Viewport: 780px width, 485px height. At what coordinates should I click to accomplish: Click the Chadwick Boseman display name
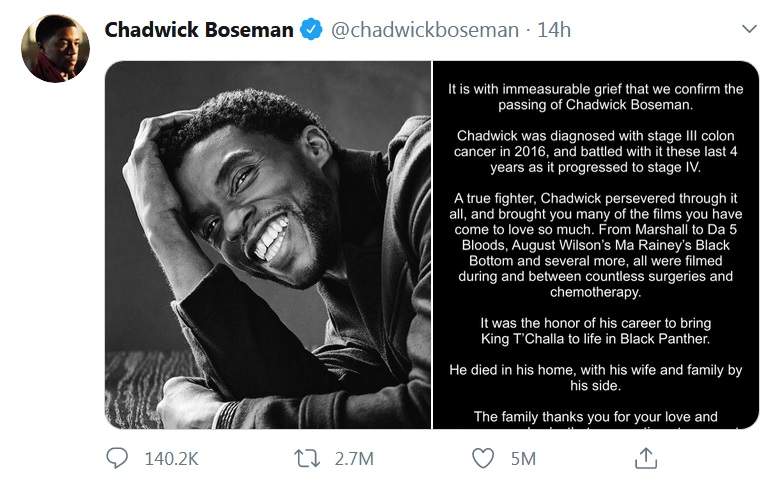[198, 30]
